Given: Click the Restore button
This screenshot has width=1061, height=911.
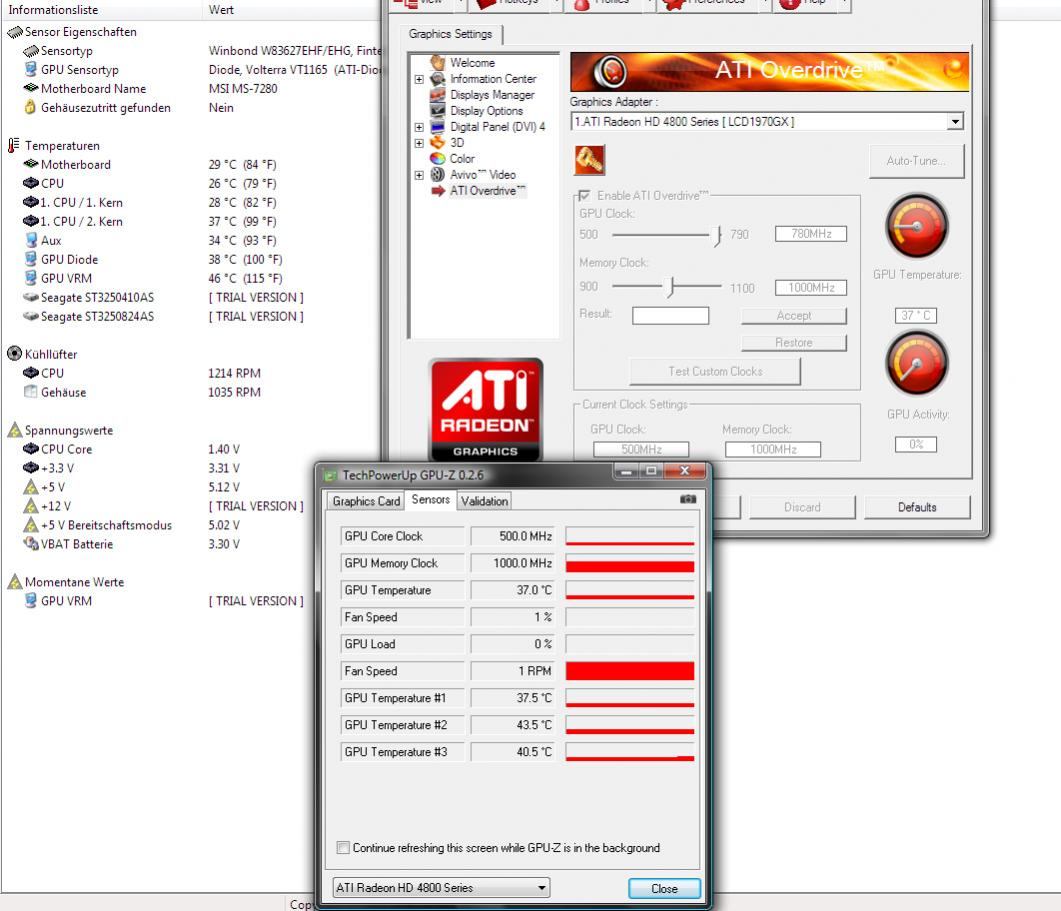Looking at the screenshot, I should point(794,343).
